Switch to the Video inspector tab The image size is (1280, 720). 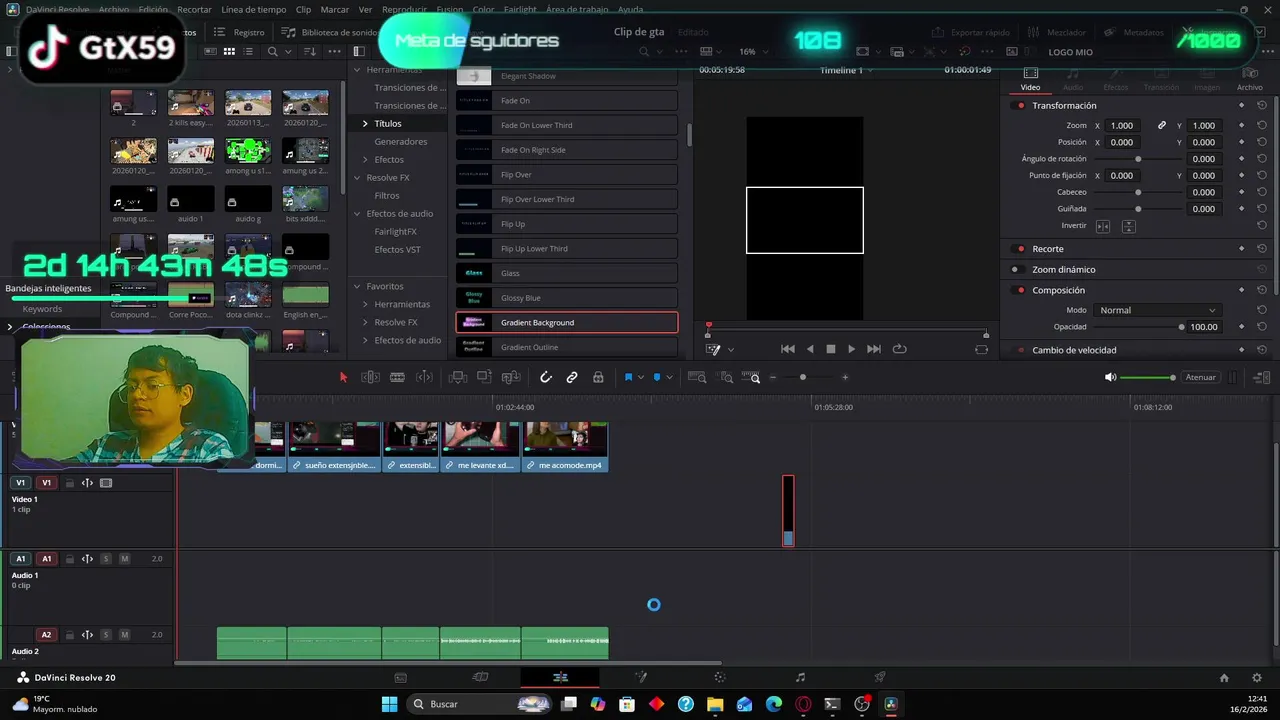1030,79
